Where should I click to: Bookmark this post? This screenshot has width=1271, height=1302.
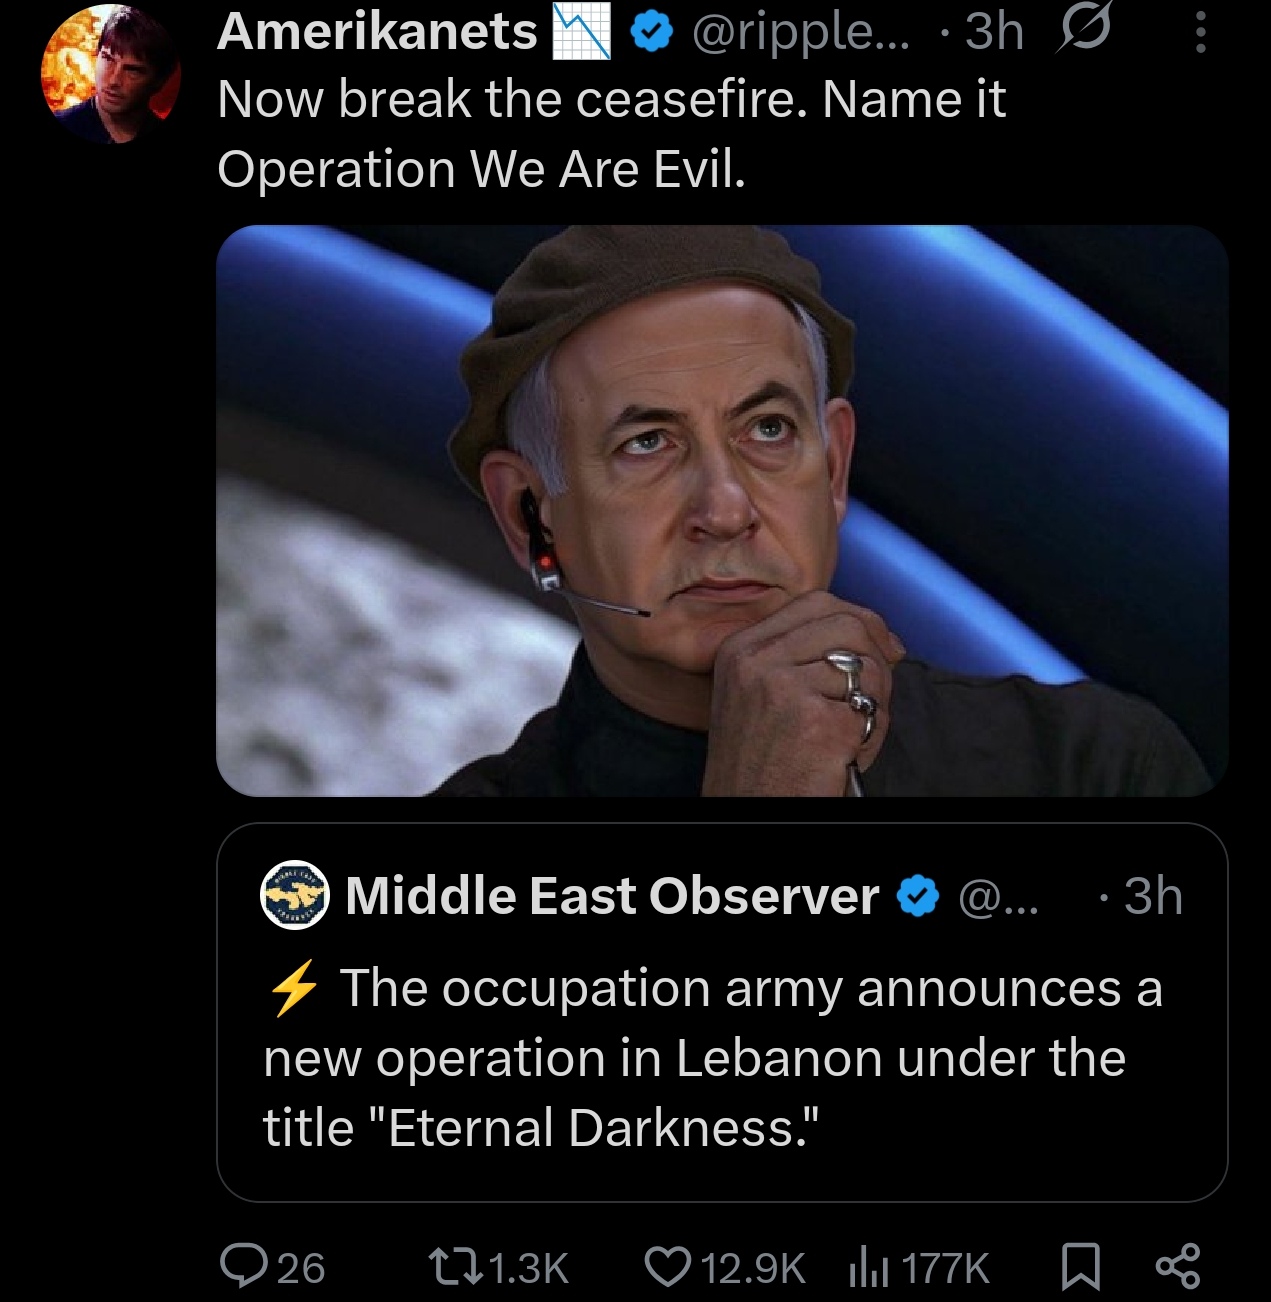1080,1267
